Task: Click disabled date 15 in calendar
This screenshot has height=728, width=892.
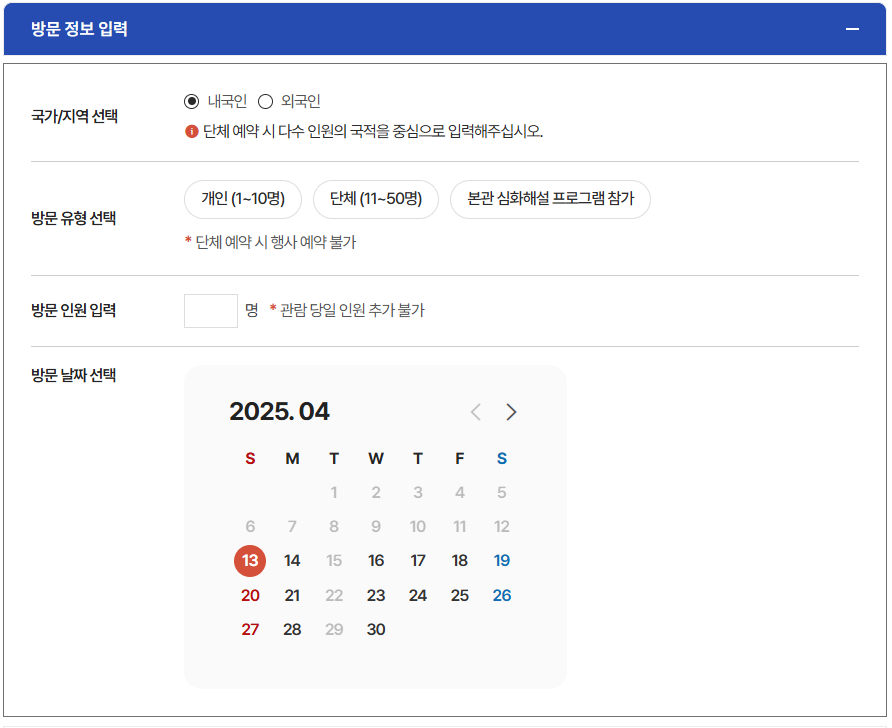Action: click(x=334, y=561)
